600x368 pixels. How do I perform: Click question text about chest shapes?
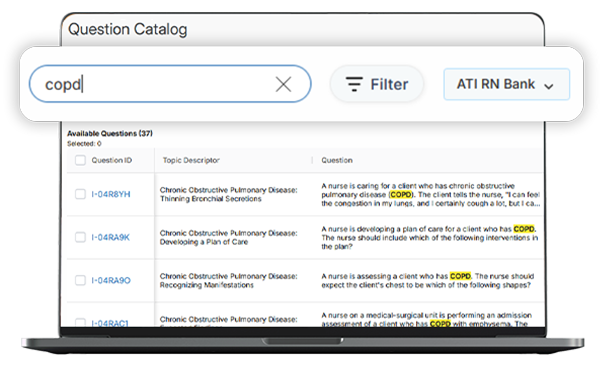tap(427, 281)
